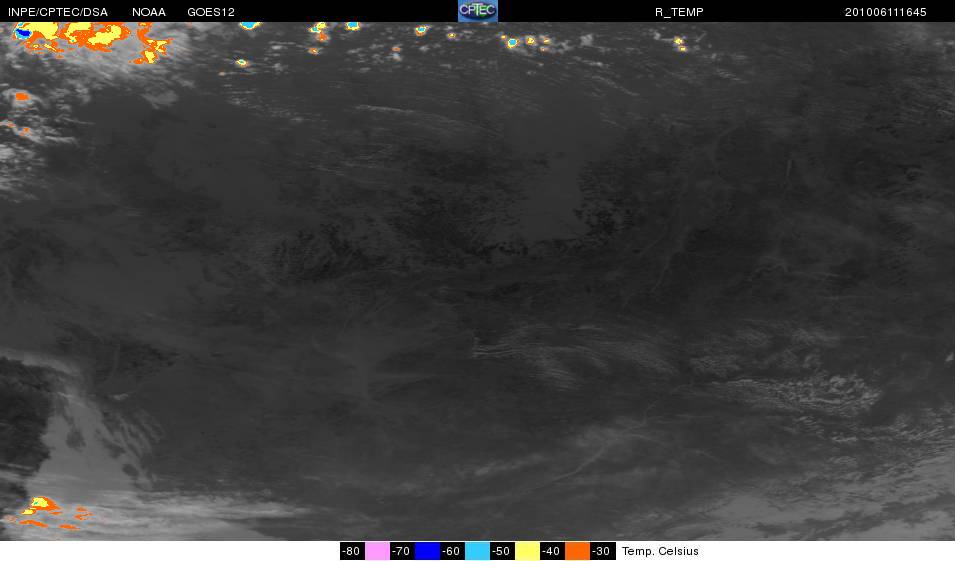Click the pink -80 color swatch
This screenshot has width=955, height=561.
coord(377,551)
